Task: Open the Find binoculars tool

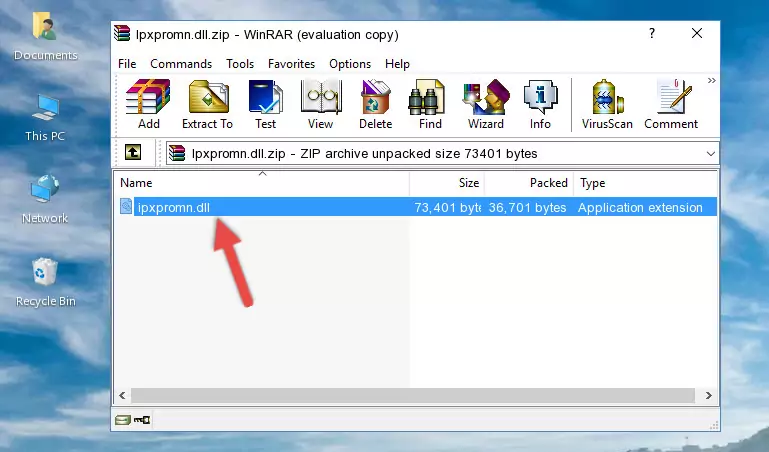Action: (x=430, y=104)
